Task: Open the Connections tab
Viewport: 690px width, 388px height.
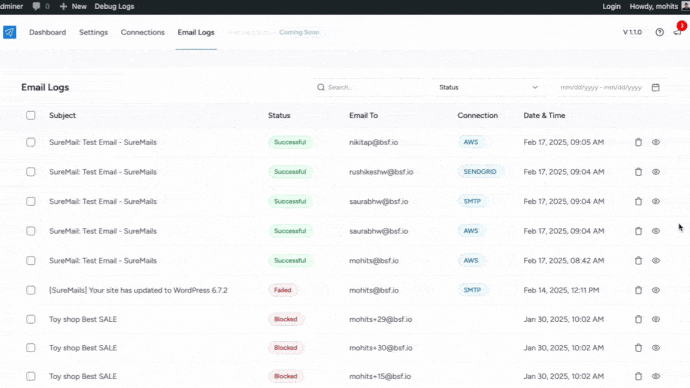Action: coord(143,32)
